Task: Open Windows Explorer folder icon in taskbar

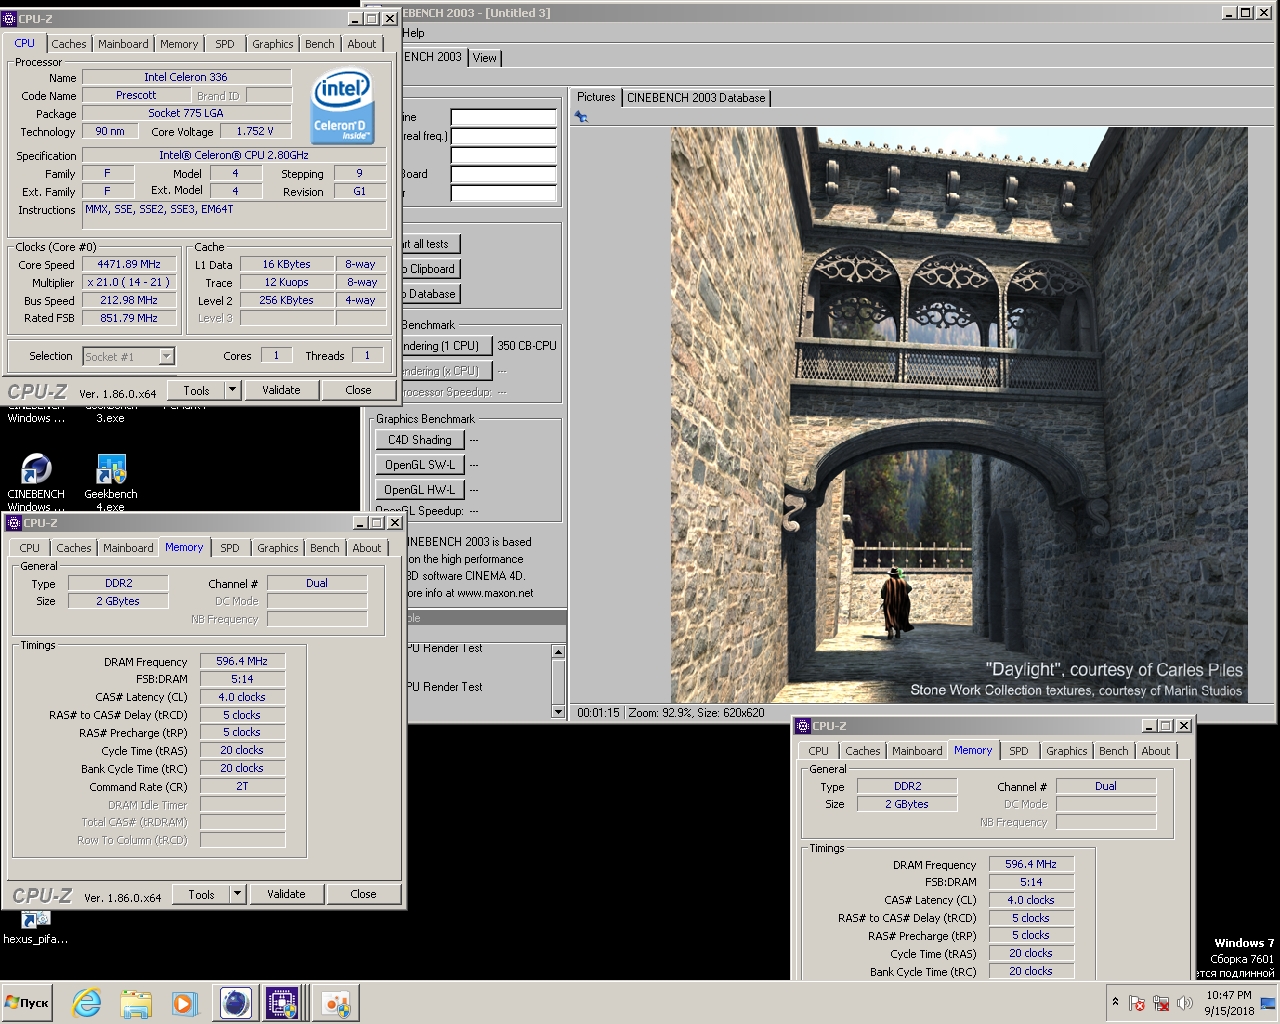Action: [x=136, y=1003]
